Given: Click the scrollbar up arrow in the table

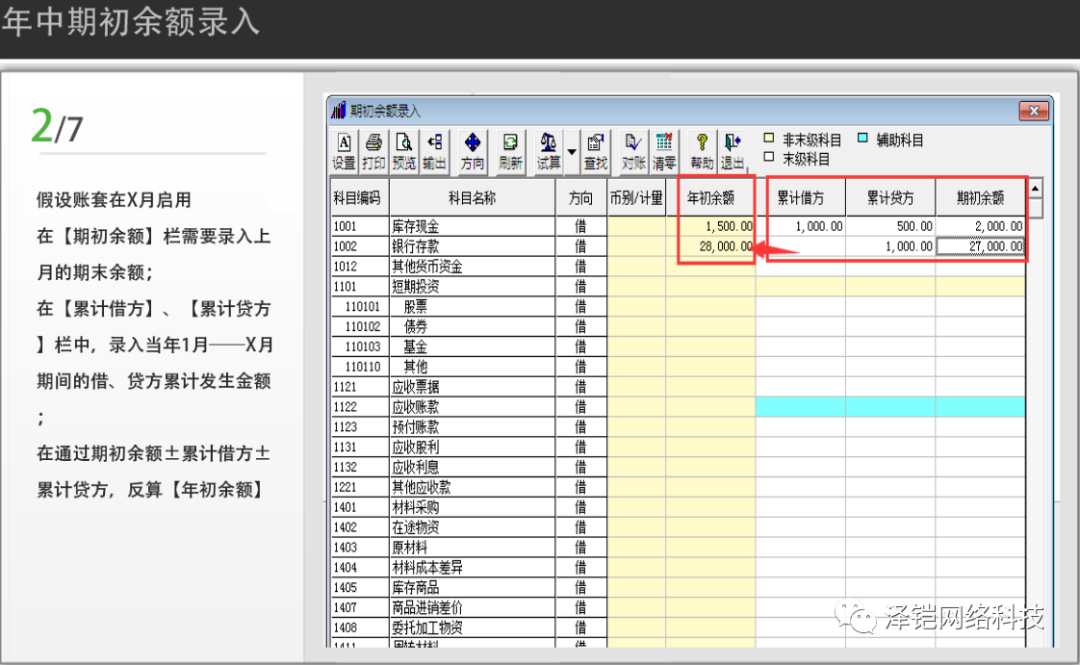Looking at the screenshot, I should pyautogui.click(x=1035, y=188).
